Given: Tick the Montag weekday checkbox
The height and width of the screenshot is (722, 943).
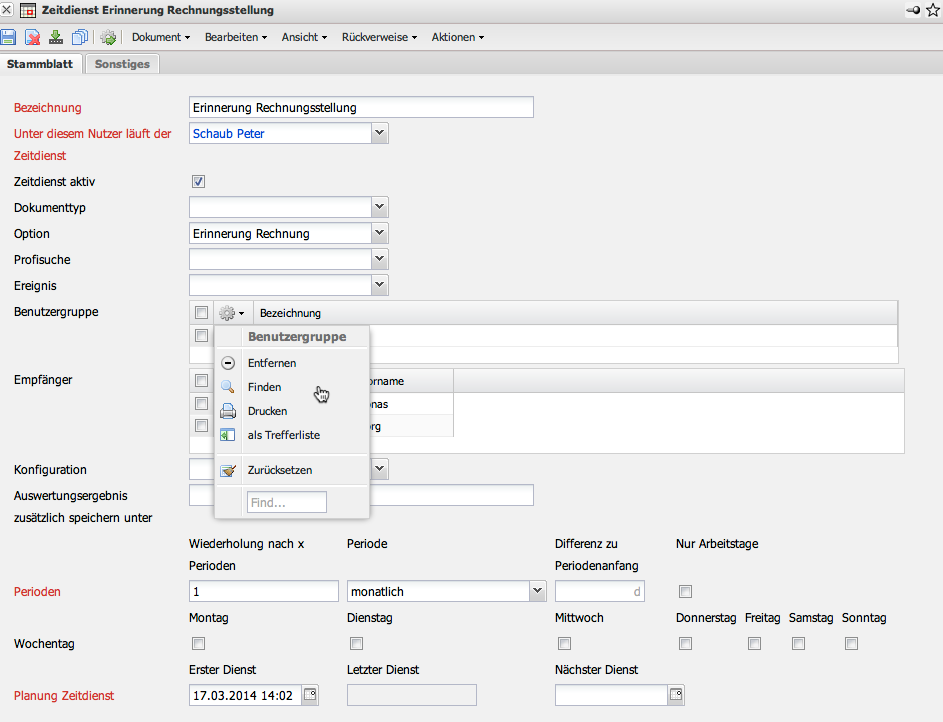Looking at the screenshot, I should pyautogui.click(x=198, y=644).
